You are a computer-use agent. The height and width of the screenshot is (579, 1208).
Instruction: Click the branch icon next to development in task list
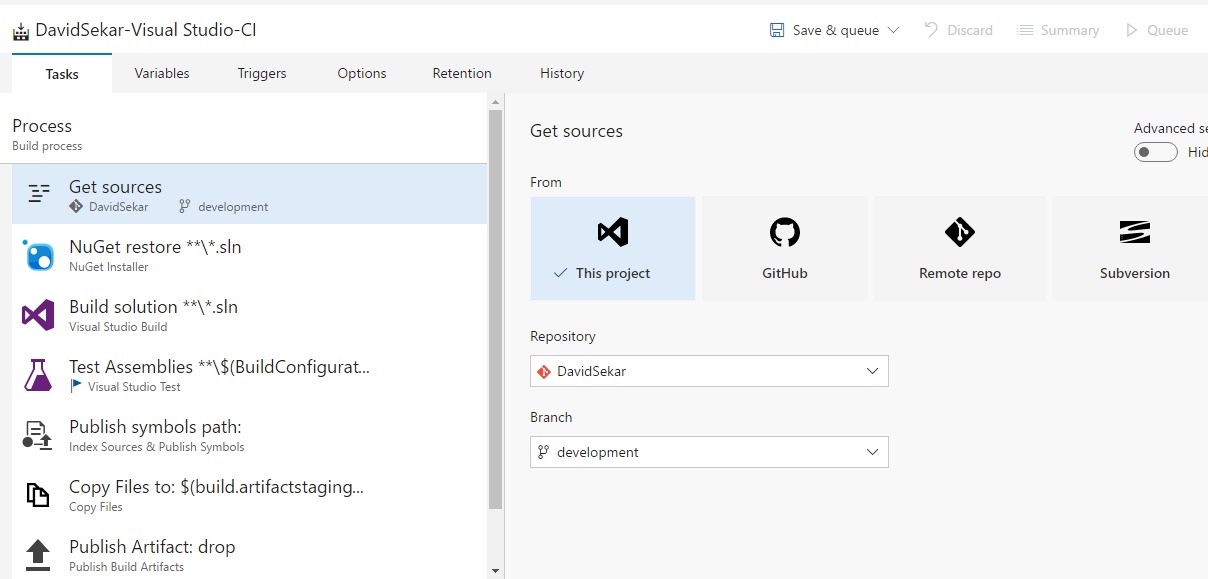184,207
